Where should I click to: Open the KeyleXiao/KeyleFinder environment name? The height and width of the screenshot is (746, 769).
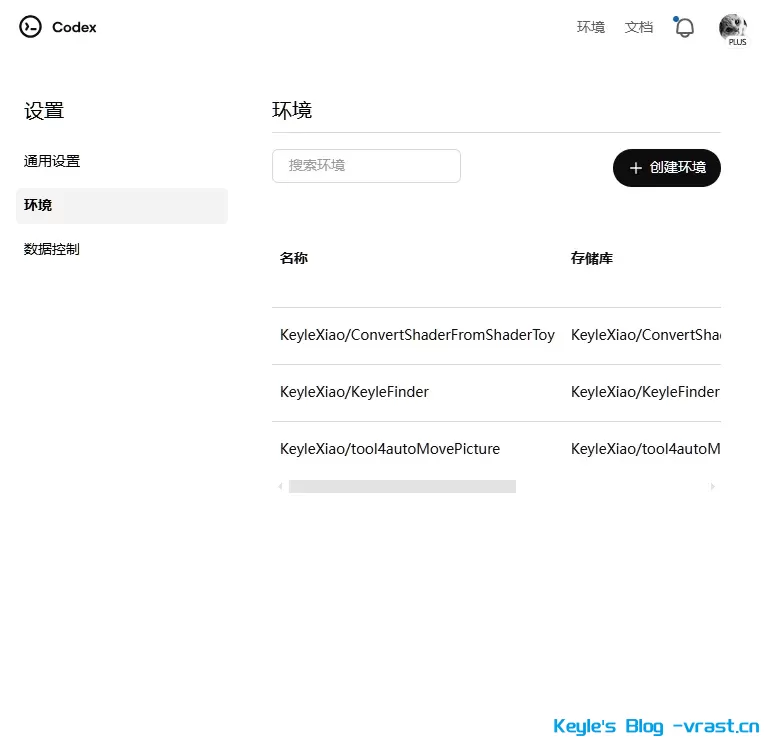[354, 392]
